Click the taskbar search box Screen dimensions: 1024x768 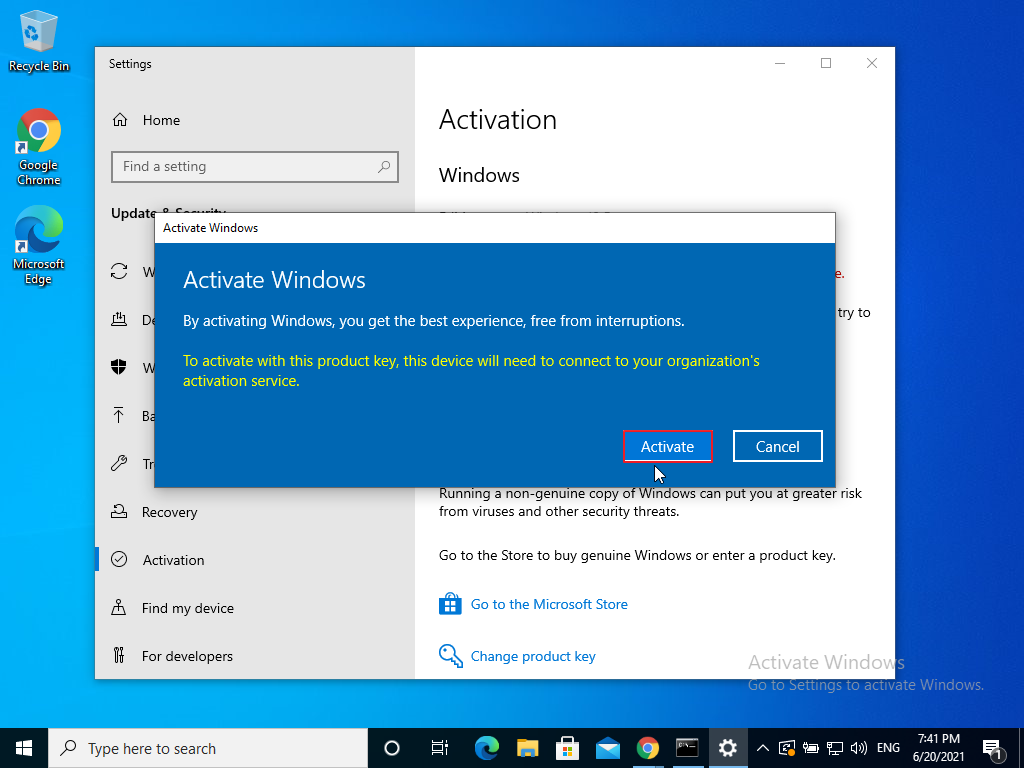(208, 748)
